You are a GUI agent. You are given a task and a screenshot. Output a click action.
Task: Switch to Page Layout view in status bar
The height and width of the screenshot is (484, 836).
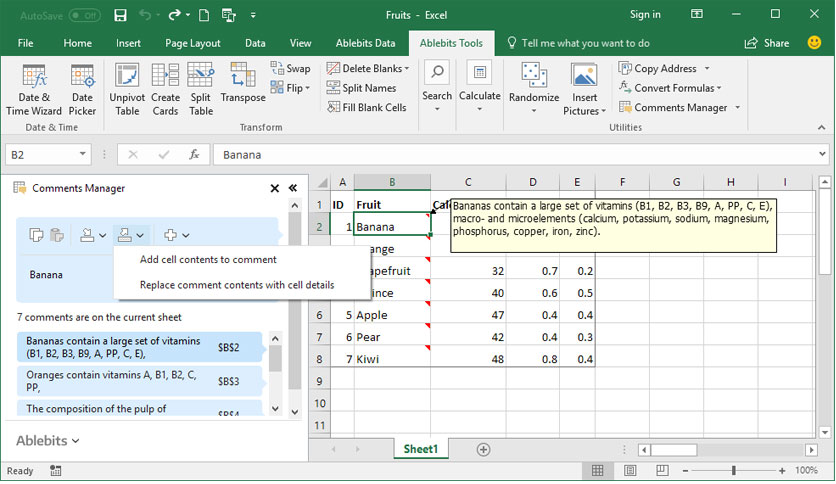[x=630, y=471]
